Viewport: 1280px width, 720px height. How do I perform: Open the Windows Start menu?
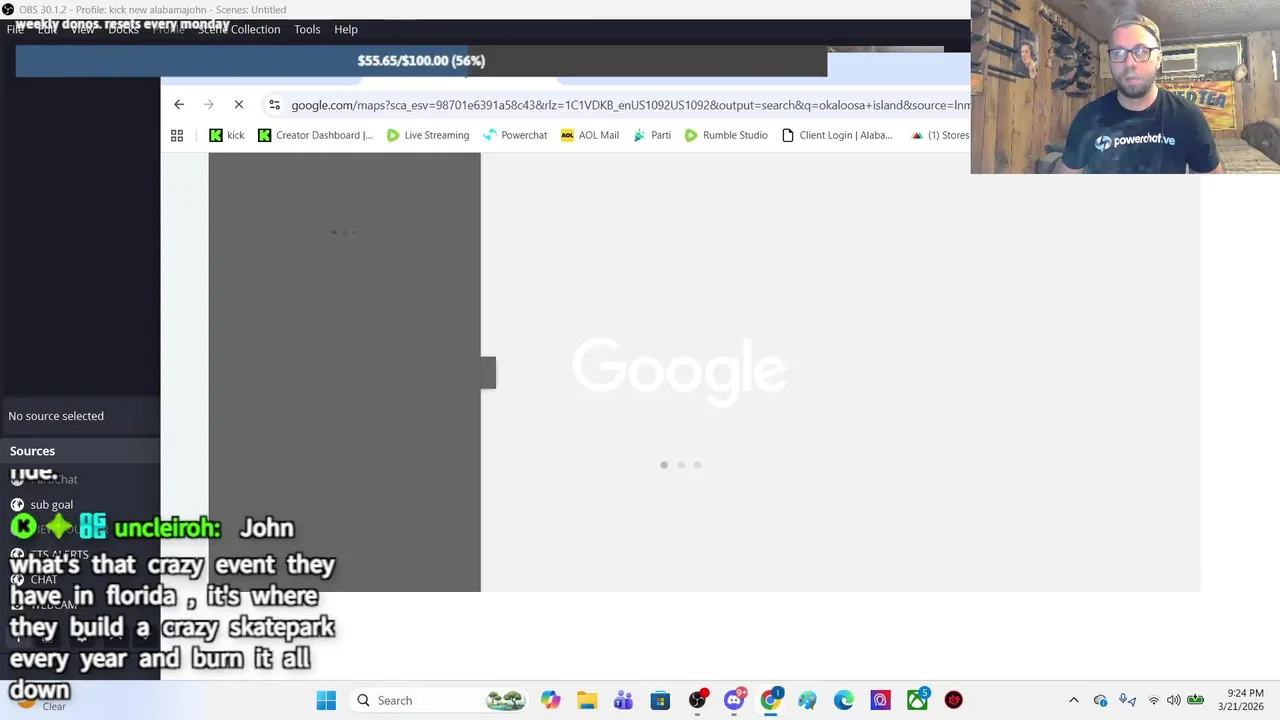[x=326, y=700]
